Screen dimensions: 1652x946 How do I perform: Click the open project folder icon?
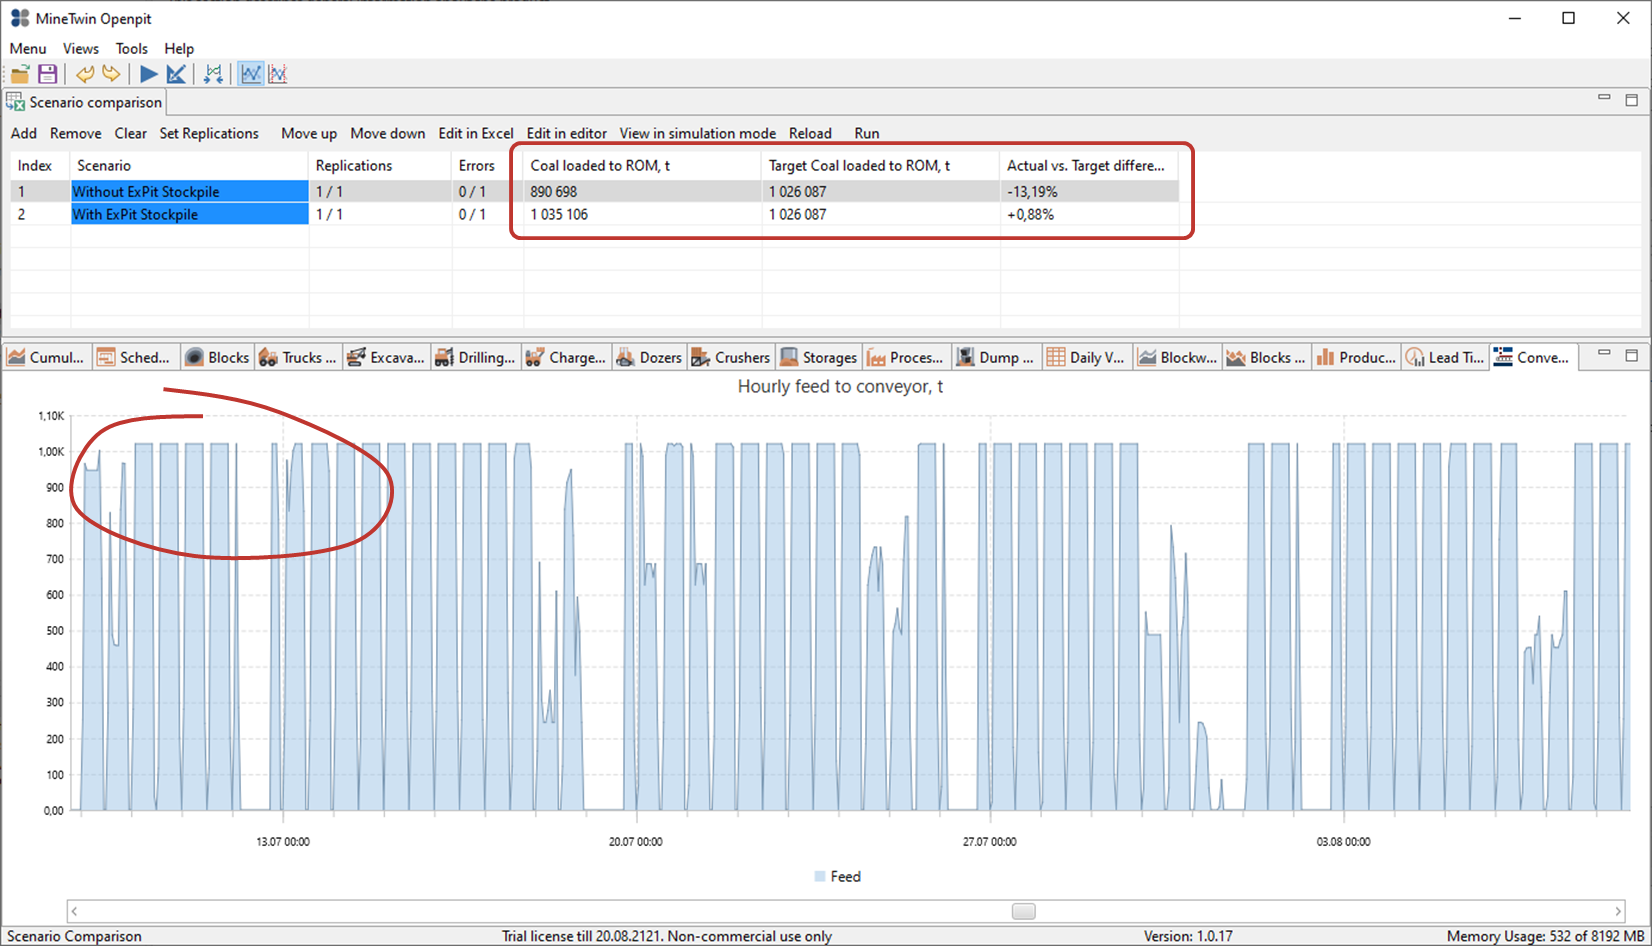(x=20, y=74)
